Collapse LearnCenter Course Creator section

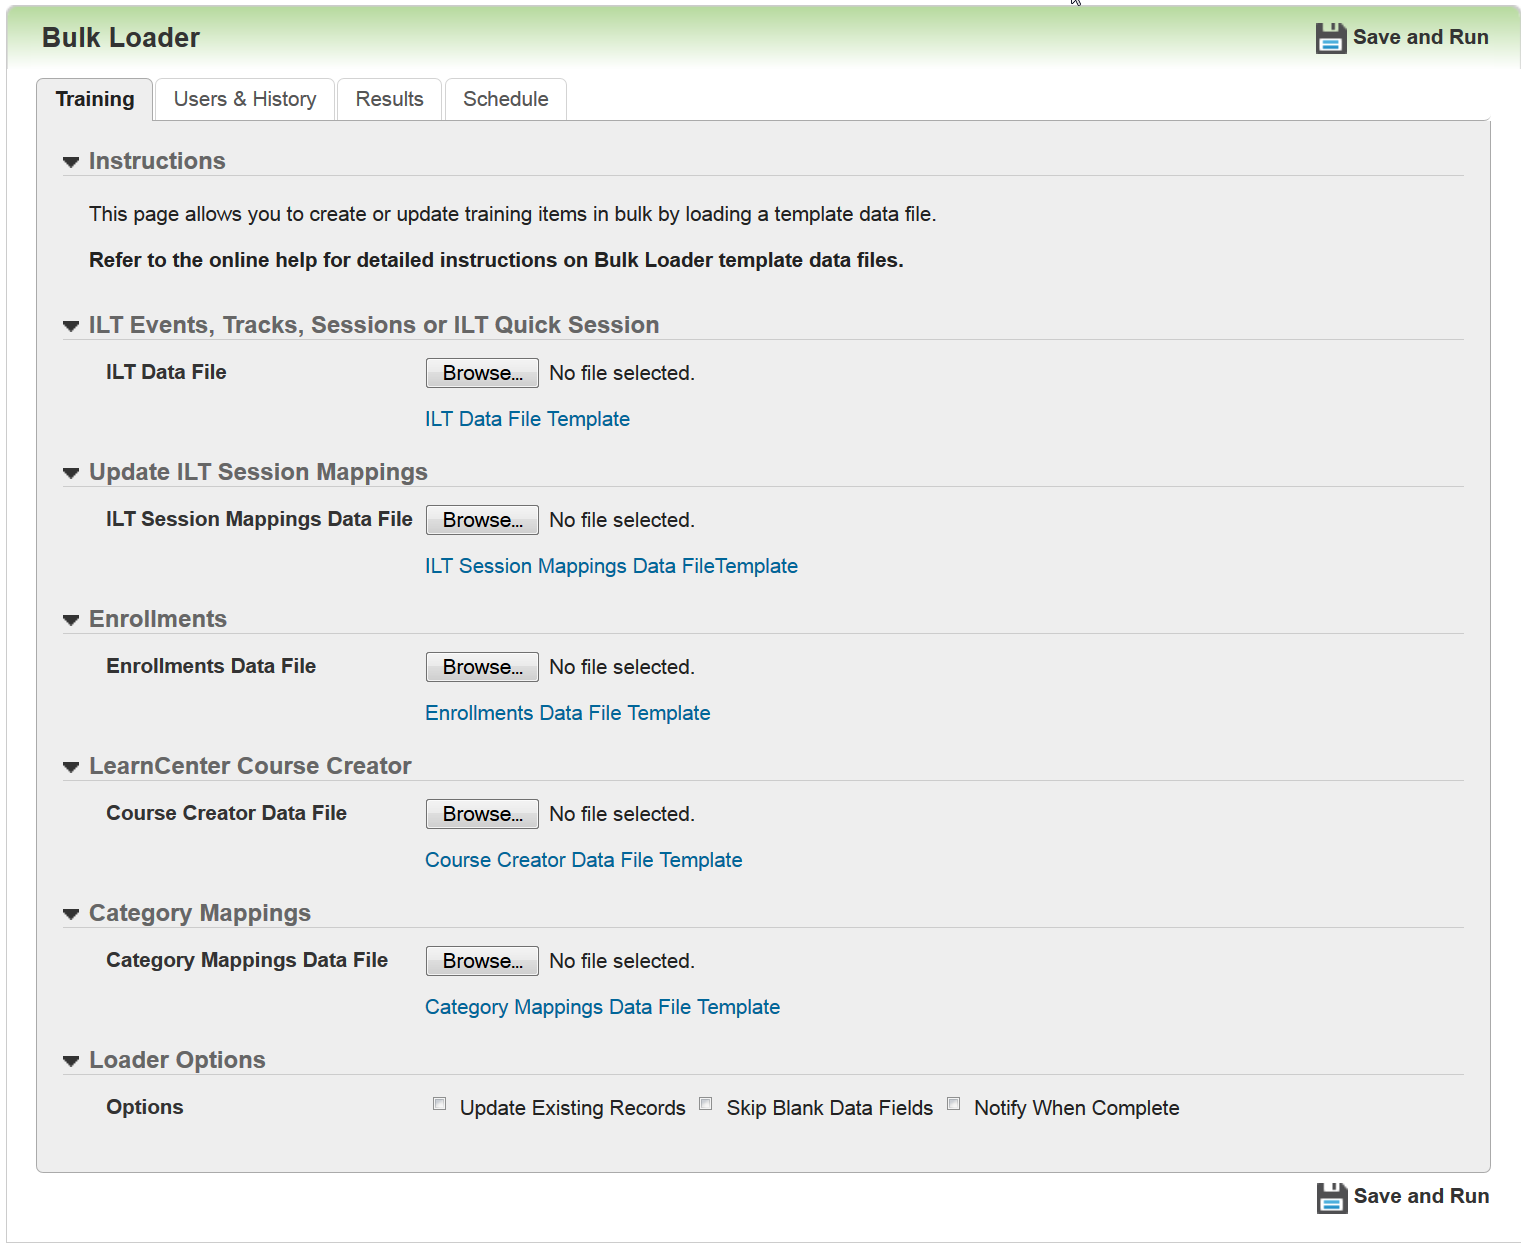click(x=71, y=767)
